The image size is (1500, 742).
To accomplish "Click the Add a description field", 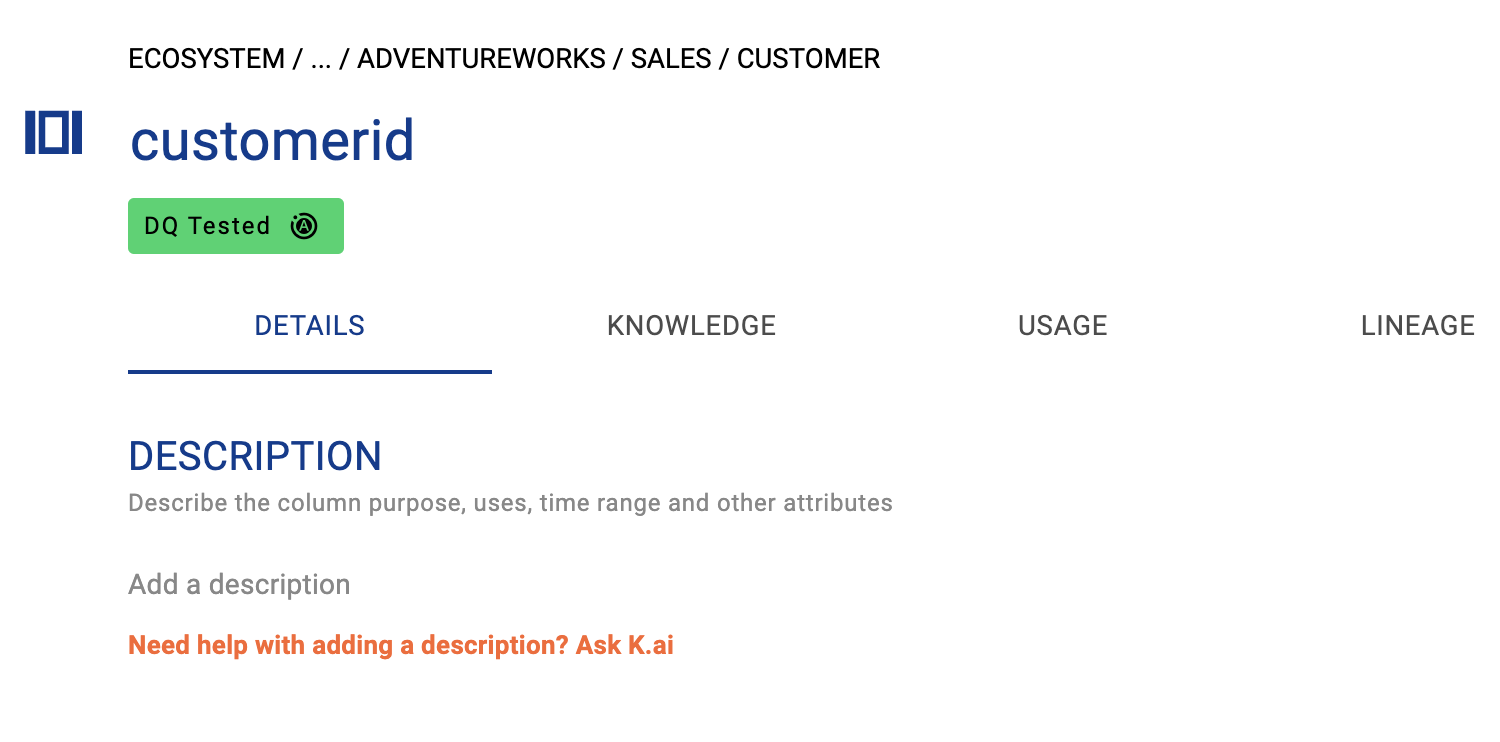I will click(239, 584).
